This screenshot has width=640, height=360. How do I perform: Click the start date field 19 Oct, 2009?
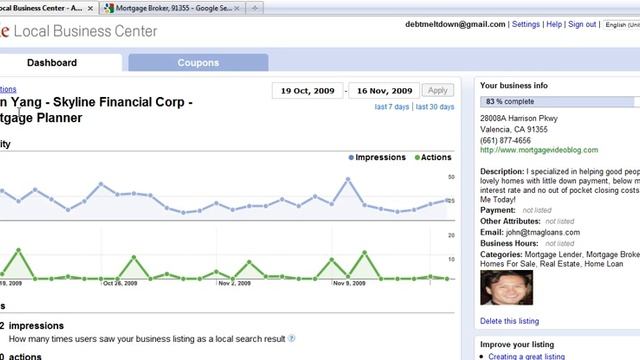coord(307,91)
